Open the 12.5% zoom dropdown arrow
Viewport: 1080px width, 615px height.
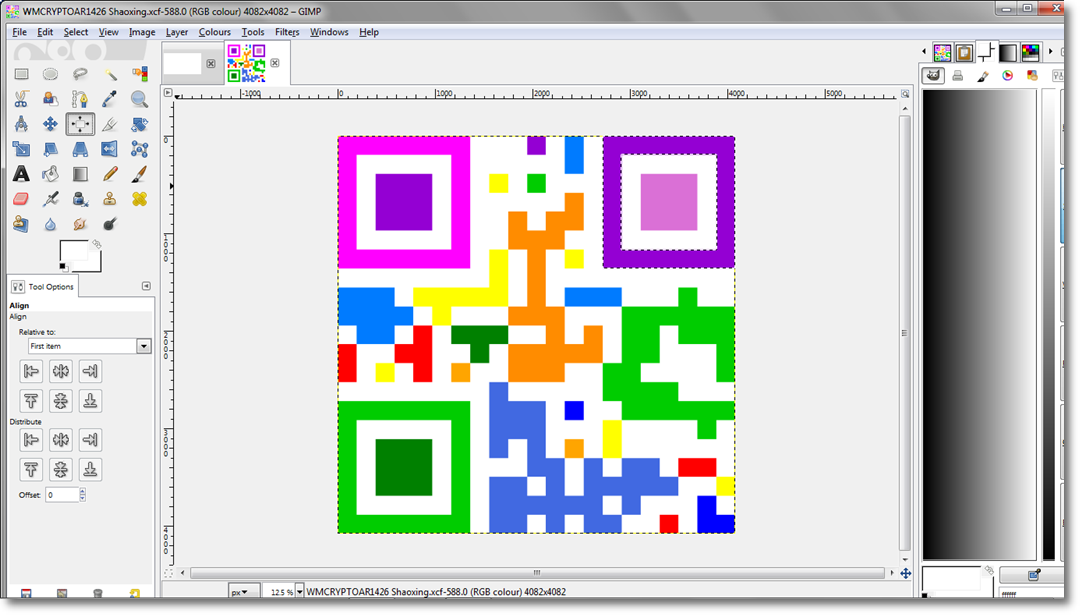point(300,592)
